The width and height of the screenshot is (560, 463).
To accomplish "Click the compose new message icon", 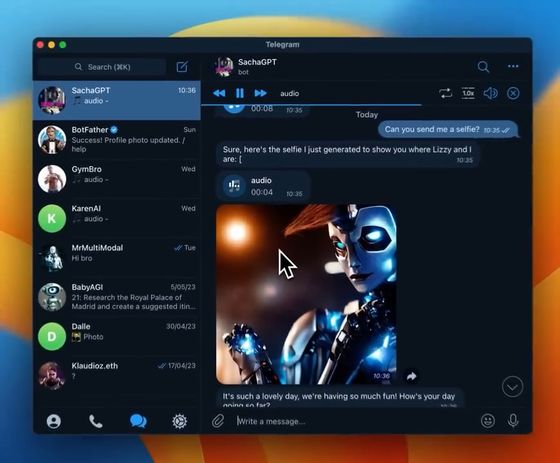I will click(182, 67).
